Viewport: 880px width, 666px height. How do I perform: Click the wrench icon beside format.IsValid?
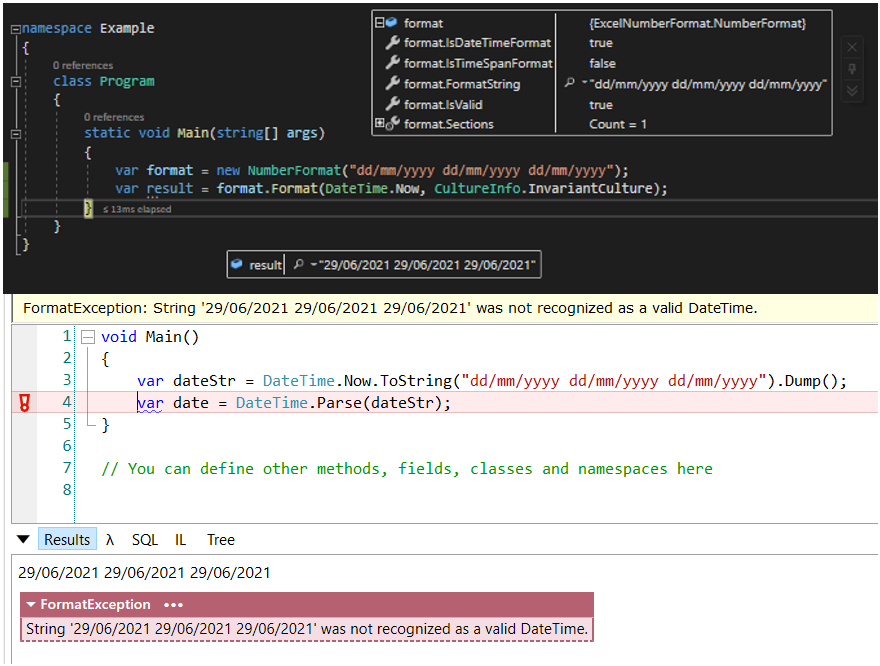393,103
